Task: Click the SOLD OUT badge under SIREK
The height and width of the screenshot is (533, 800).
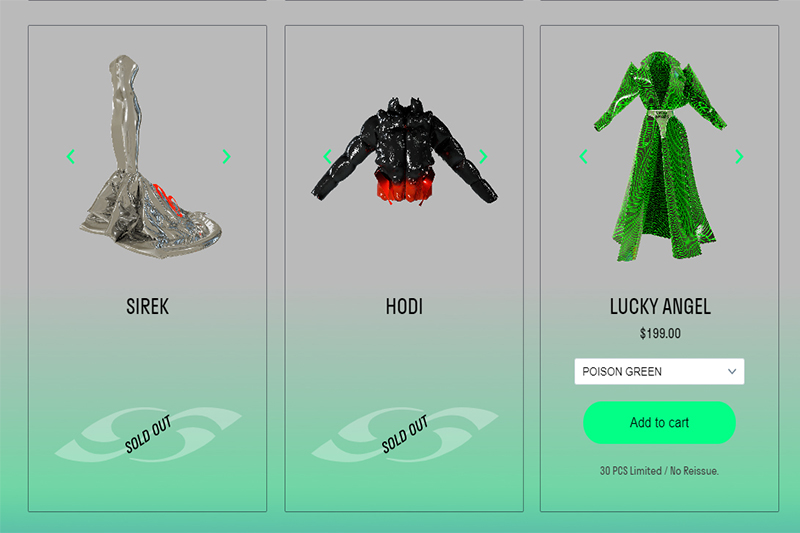Action: pyautogui.click(x=148, y=434)
